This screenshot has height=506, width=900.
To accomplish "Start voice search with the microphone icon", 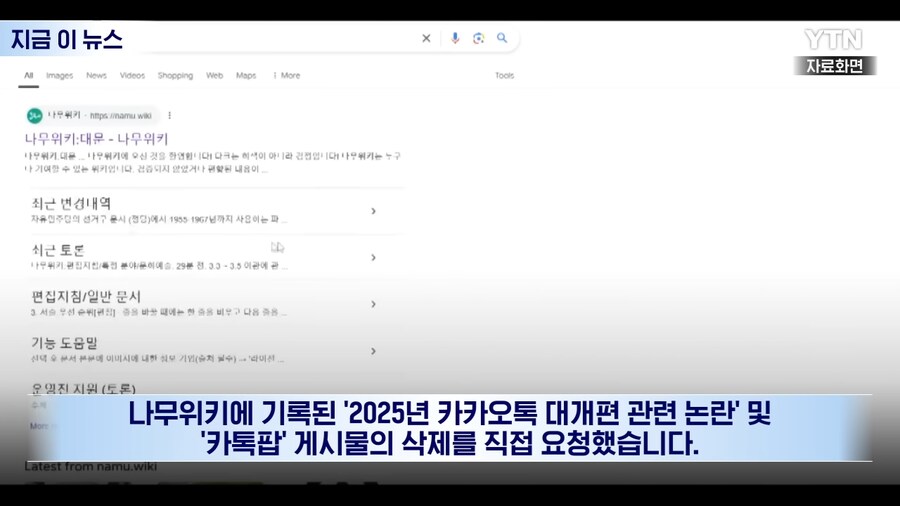I will [x=455, y=39].
